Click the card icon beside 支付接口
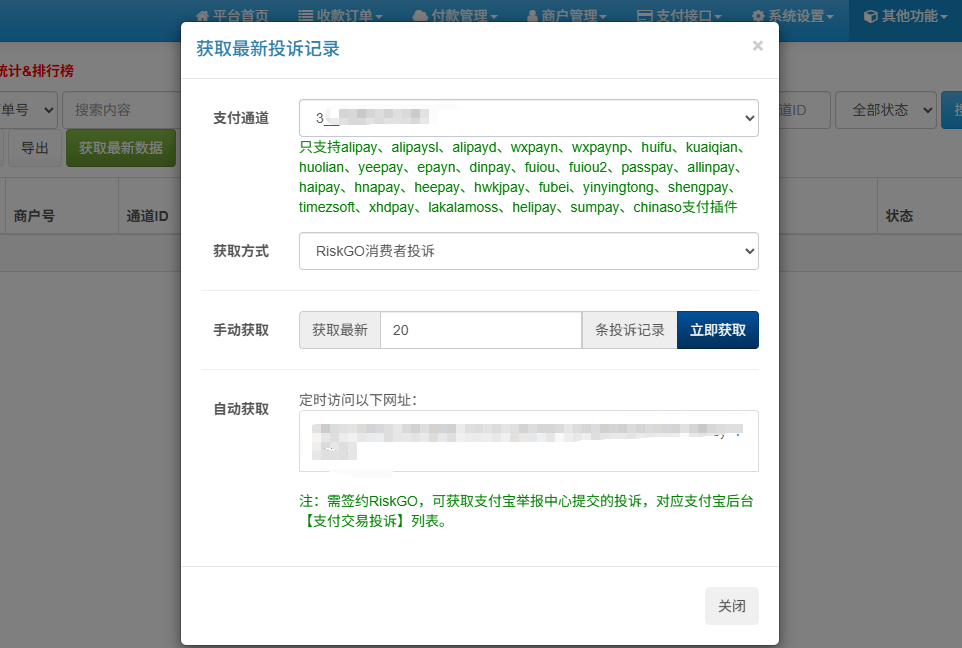This screenshot has height=648, width=962. (x=645, y=16)
